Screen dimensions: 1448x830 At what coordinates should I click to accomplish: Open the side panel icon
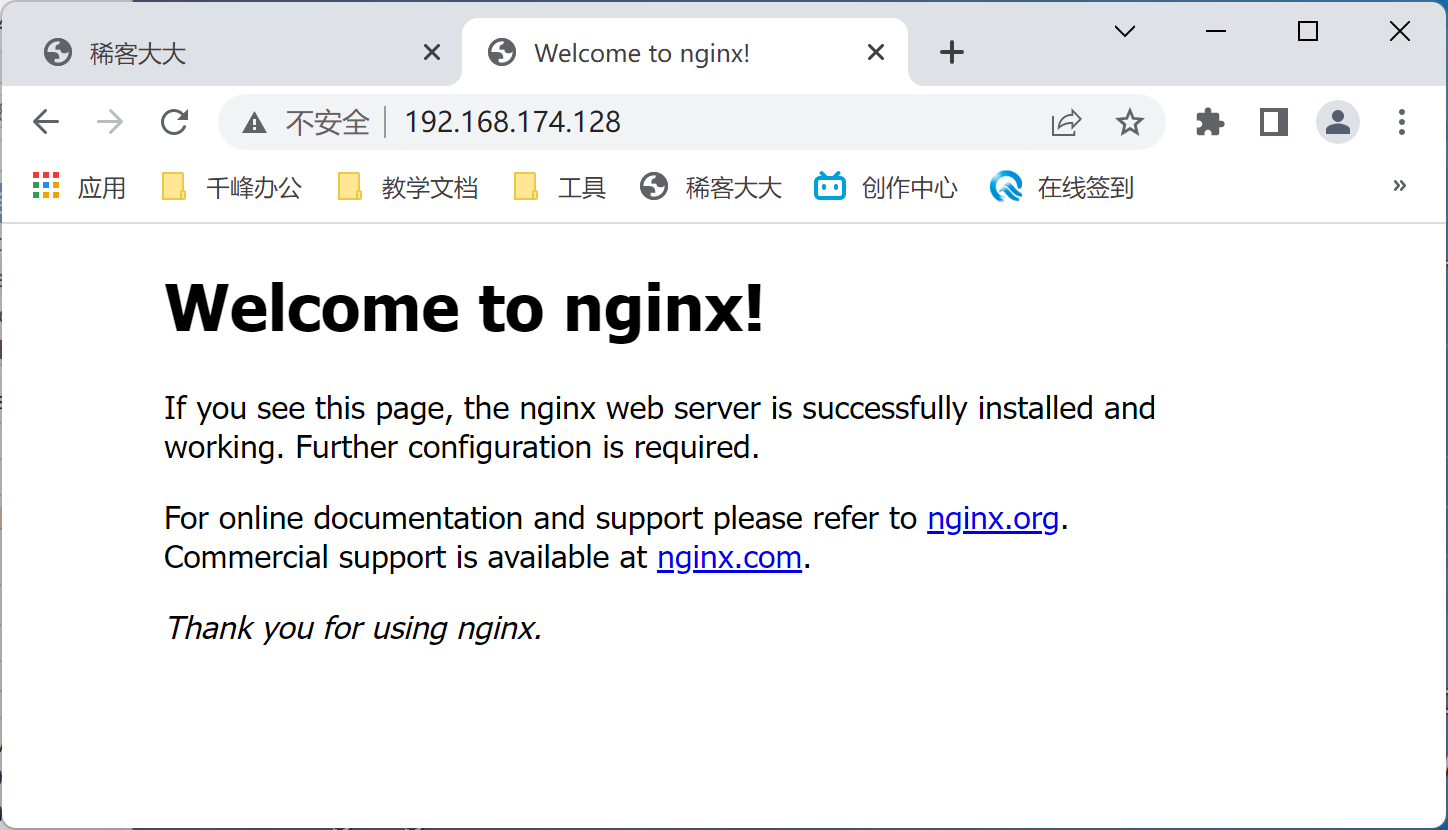click(x=1272, y=122)
